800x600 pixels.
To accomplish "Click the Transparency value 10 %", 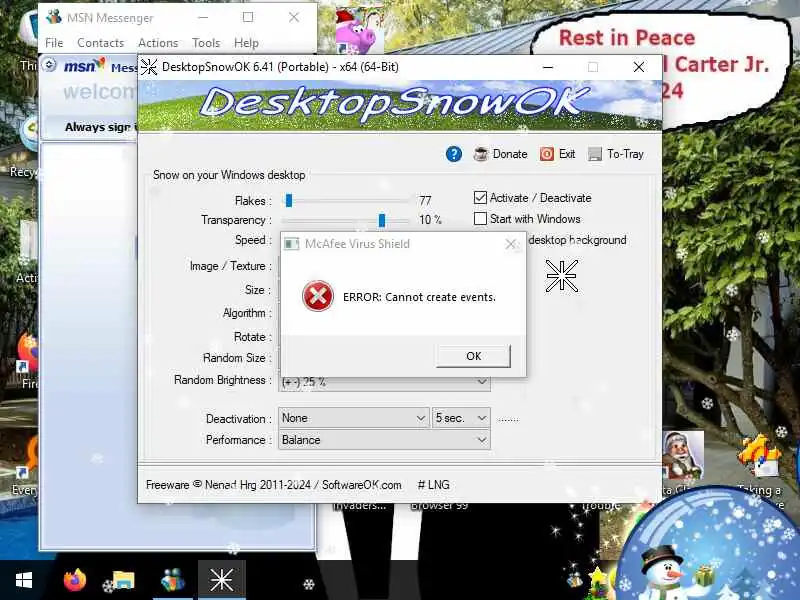I will coord(430,220).
